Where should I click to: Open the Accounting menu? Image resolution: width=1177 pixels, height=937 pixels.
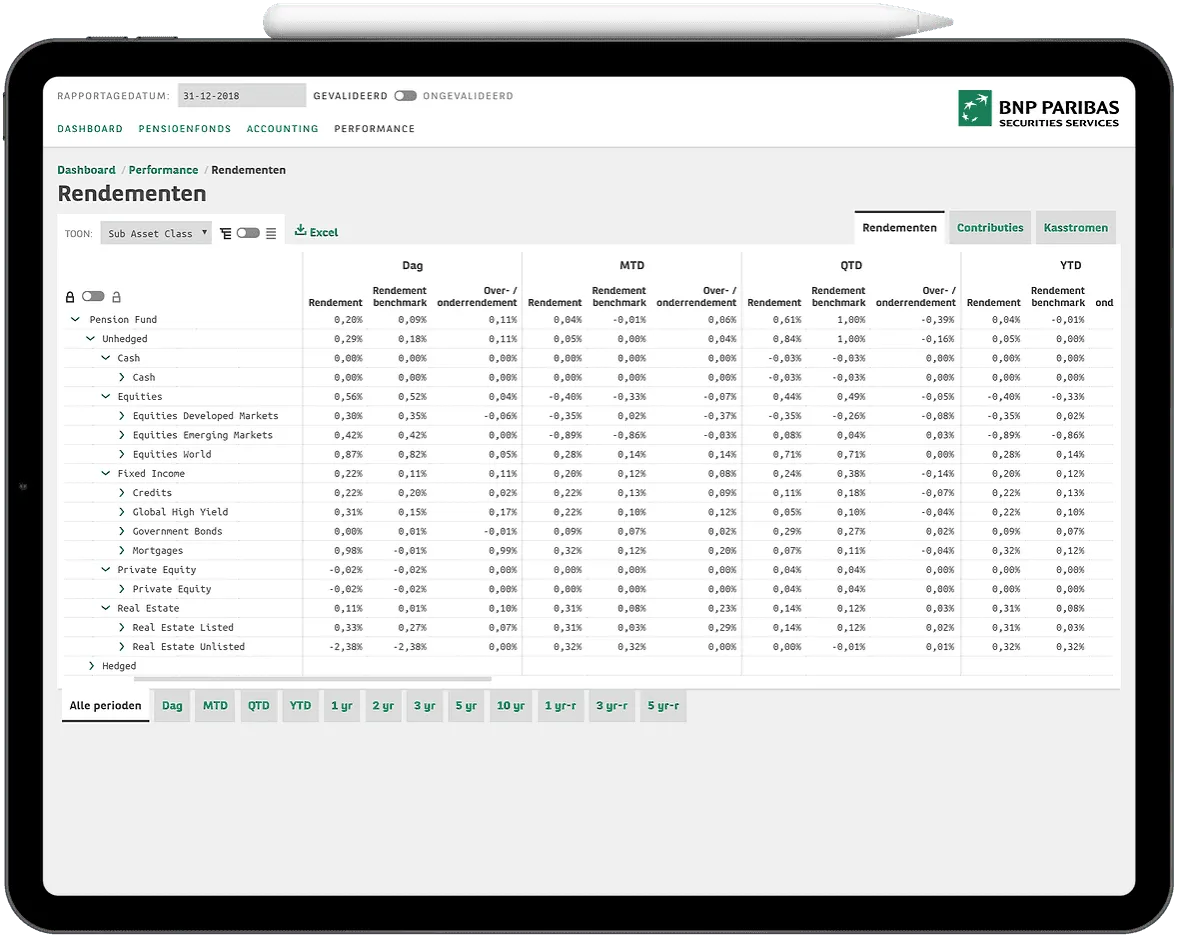pyautogui.click(x=282, y=129)
